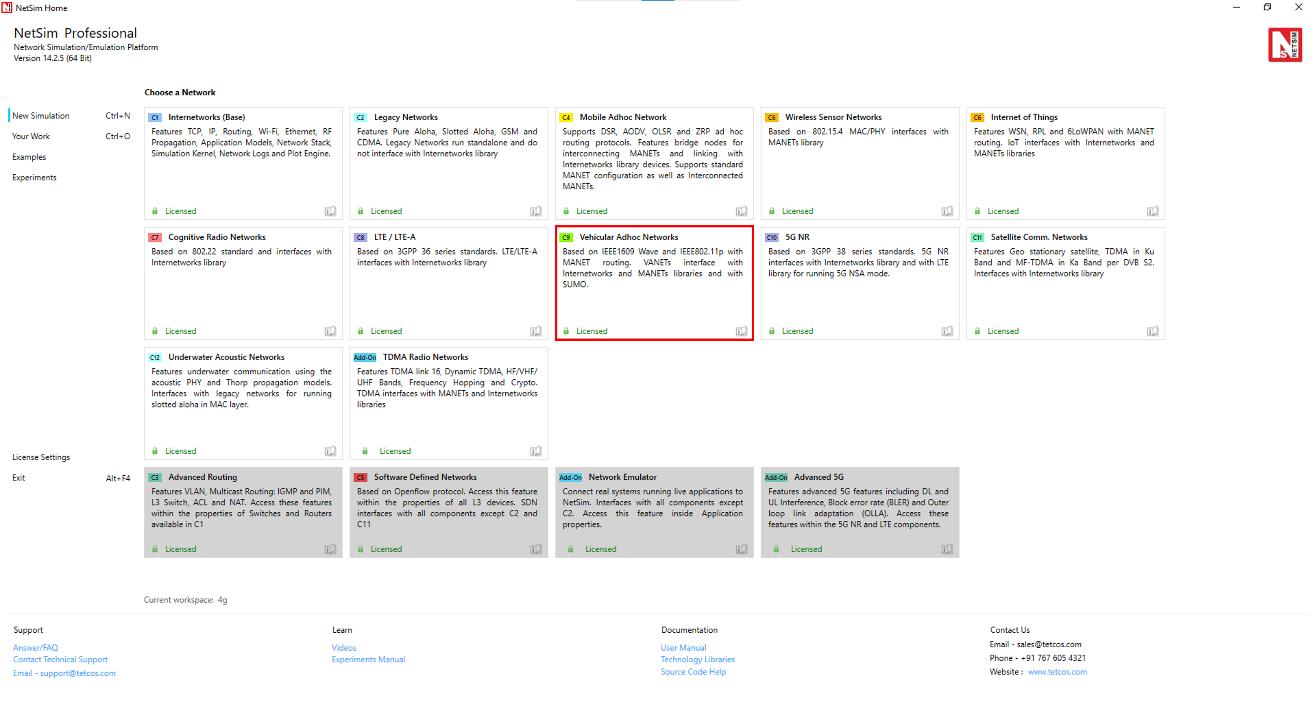The height and width of the screenshot is (713, 1316).
Task: Open book icon on Underwater Acoustic Networks card
Action: (330, 451)
